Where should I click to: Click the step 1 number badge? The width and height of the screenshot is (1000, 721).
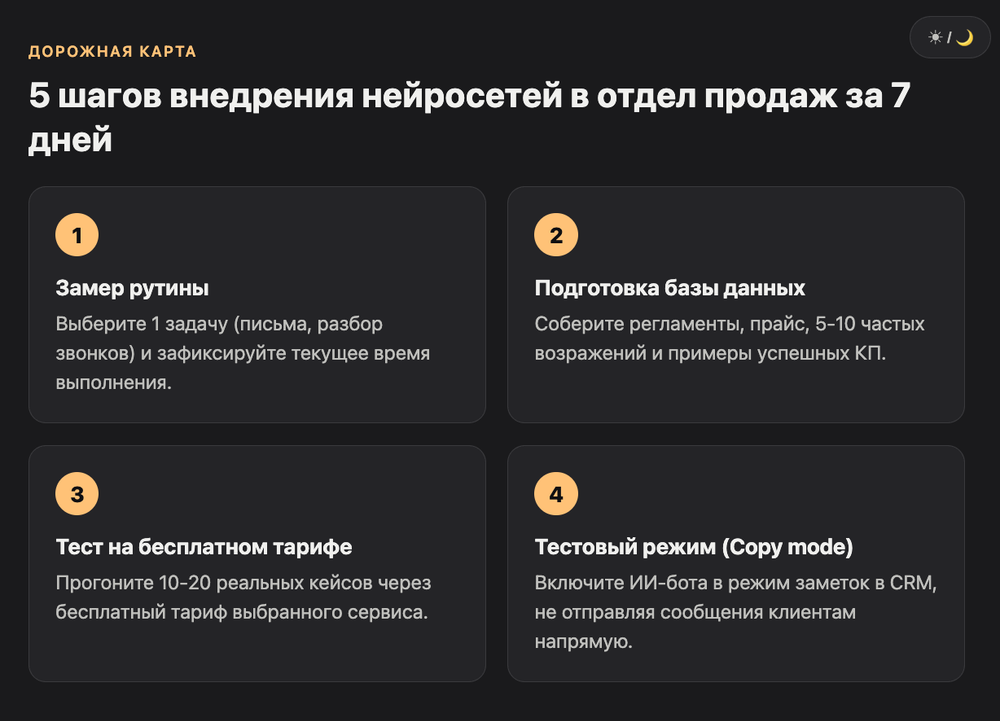pos(77,235)
